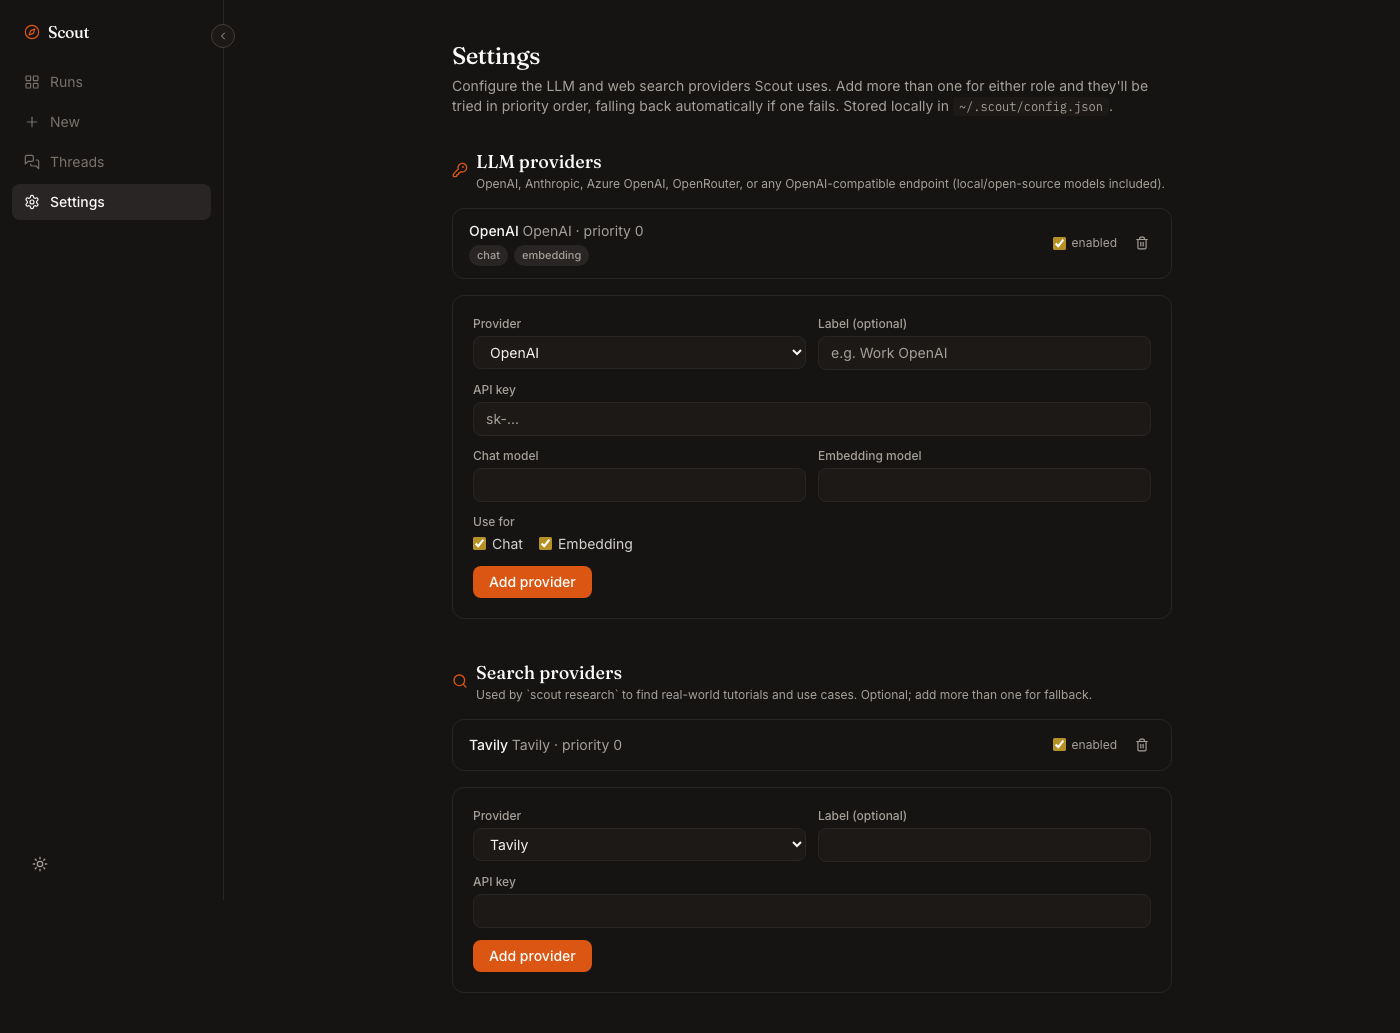Select Settings in the sidebar
The height and width of the screenshot is (1033, 1400).
coord(111,202)
